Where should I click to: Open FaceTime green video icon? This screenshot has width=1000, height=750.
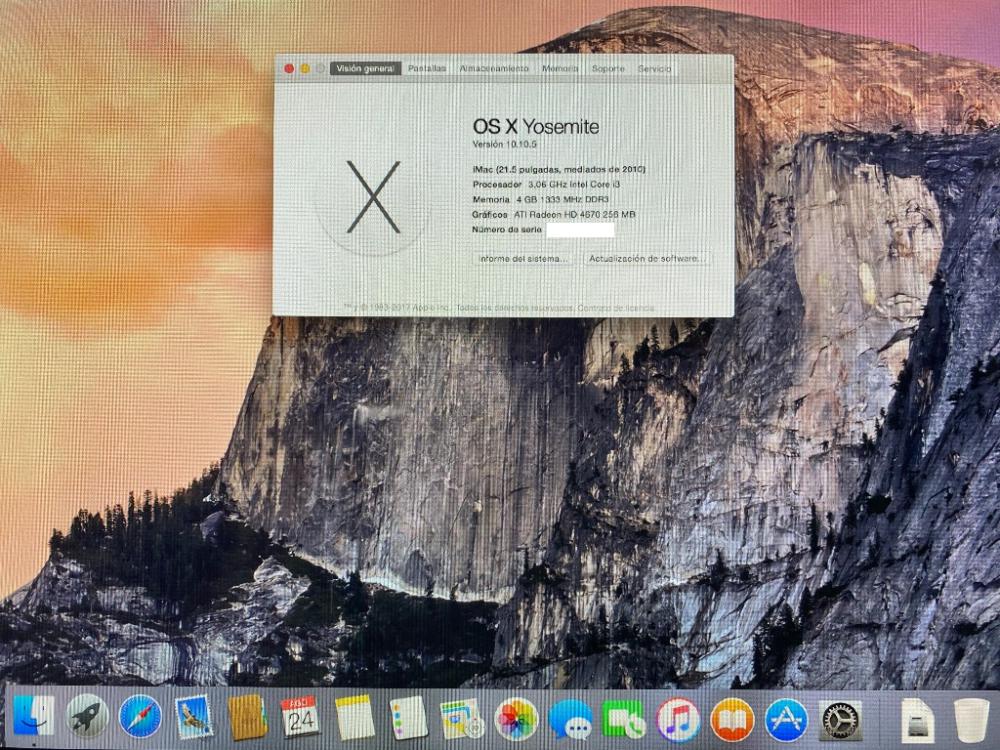tap(623, 719)
